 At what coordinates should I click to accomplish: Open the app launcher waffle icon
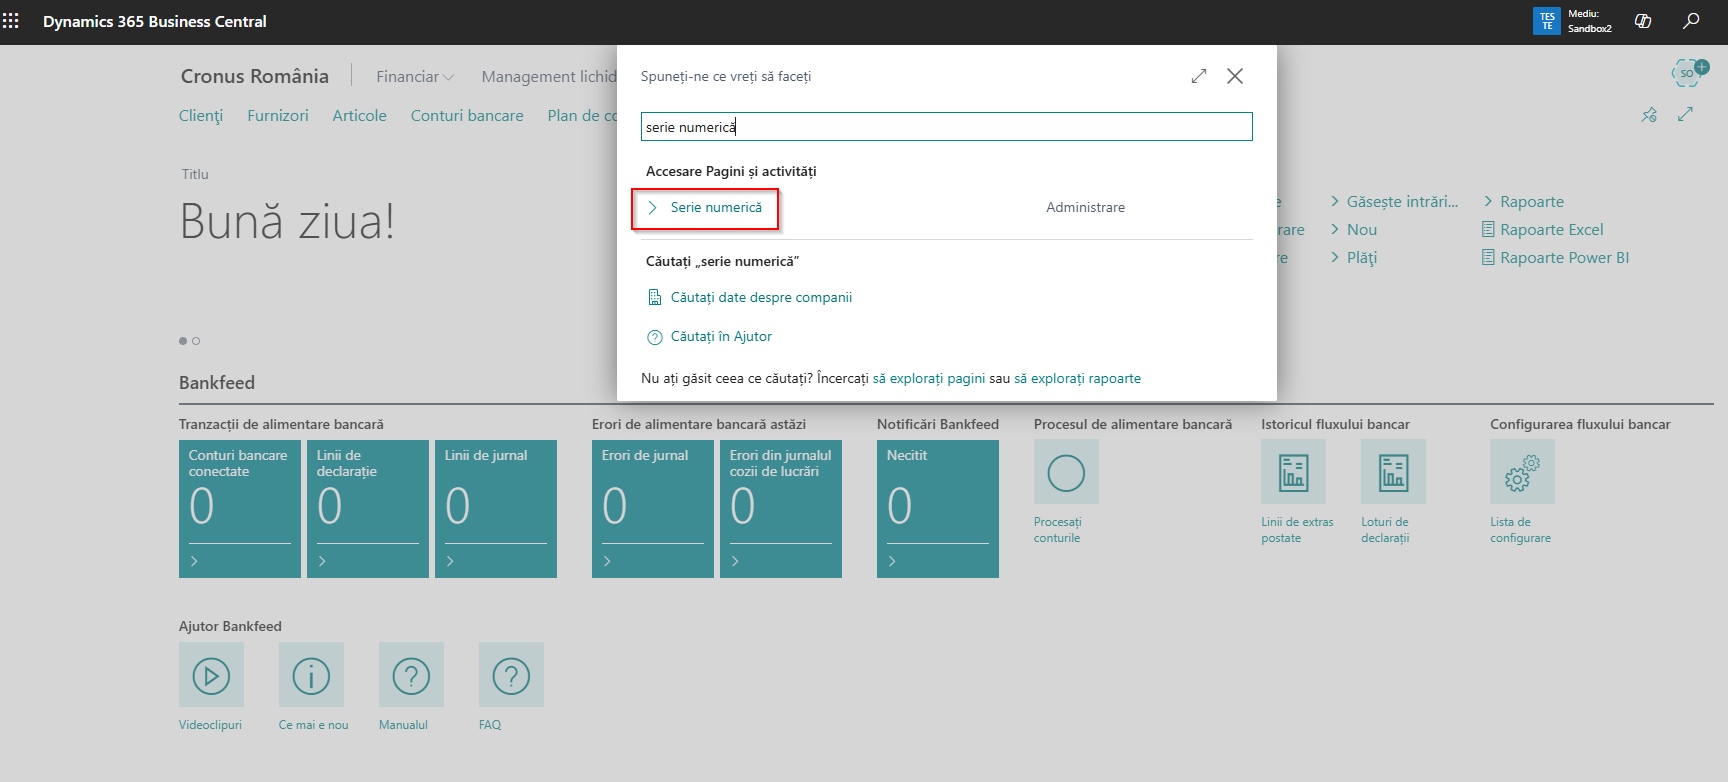tap(11, 21)
